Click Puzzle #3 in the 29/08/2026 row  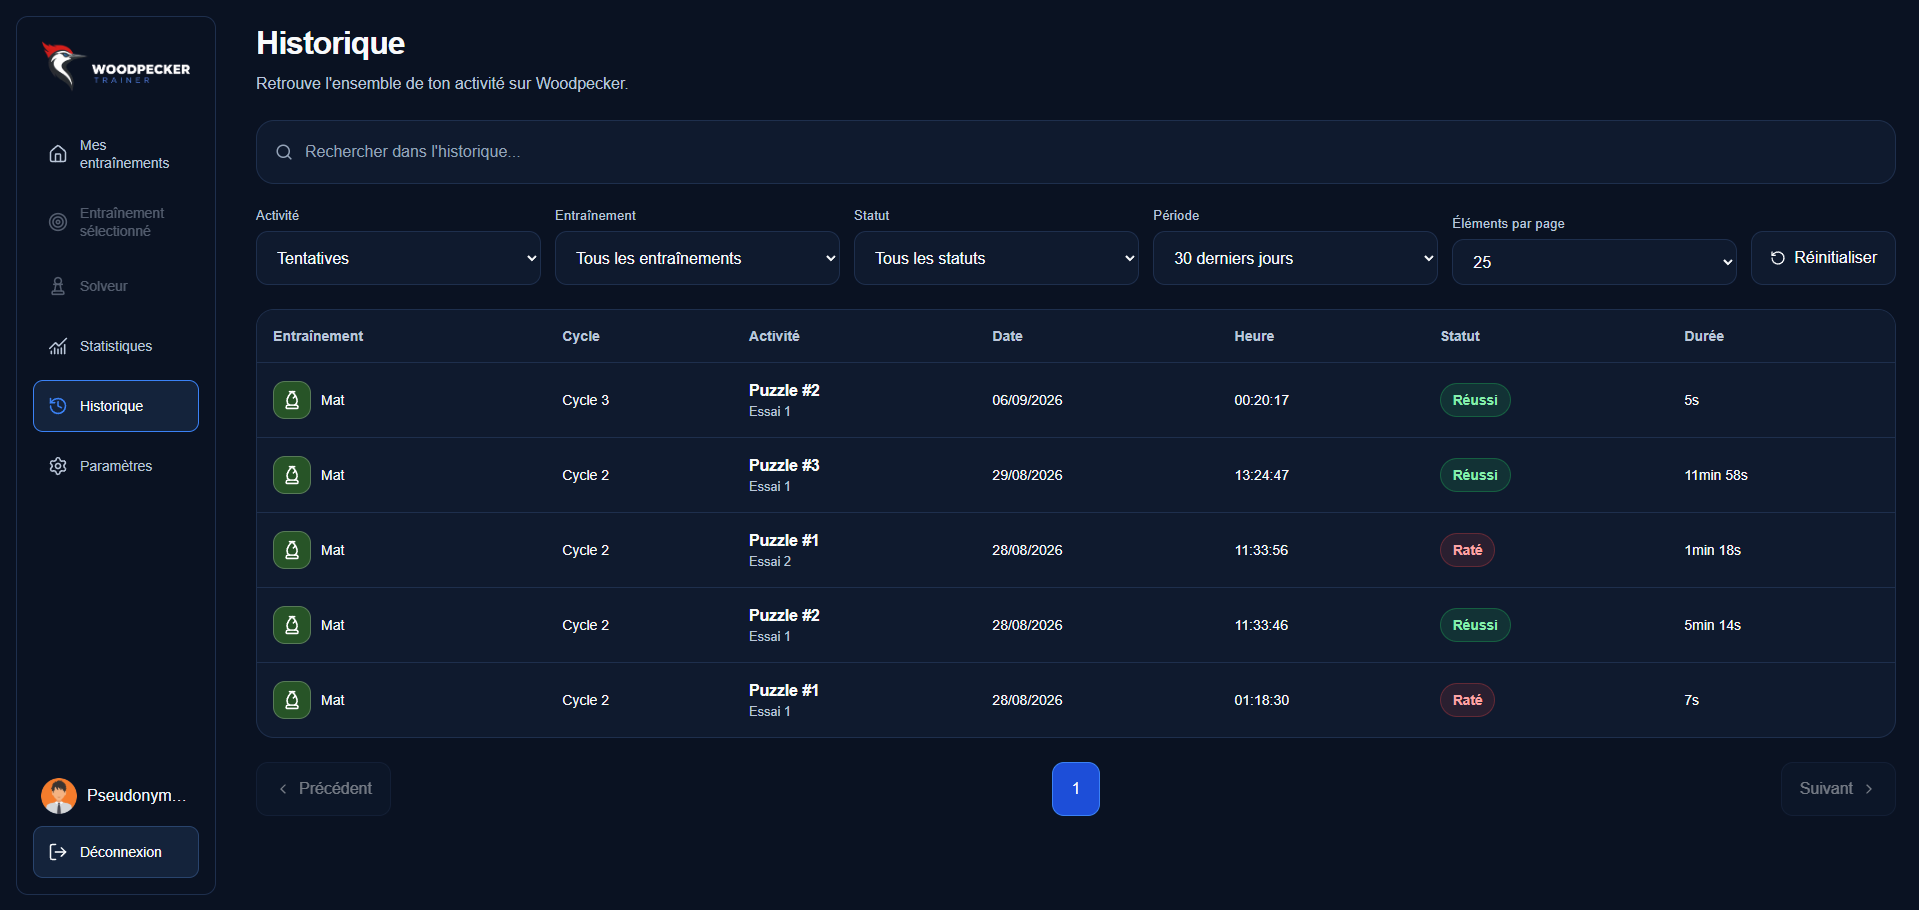784,465
